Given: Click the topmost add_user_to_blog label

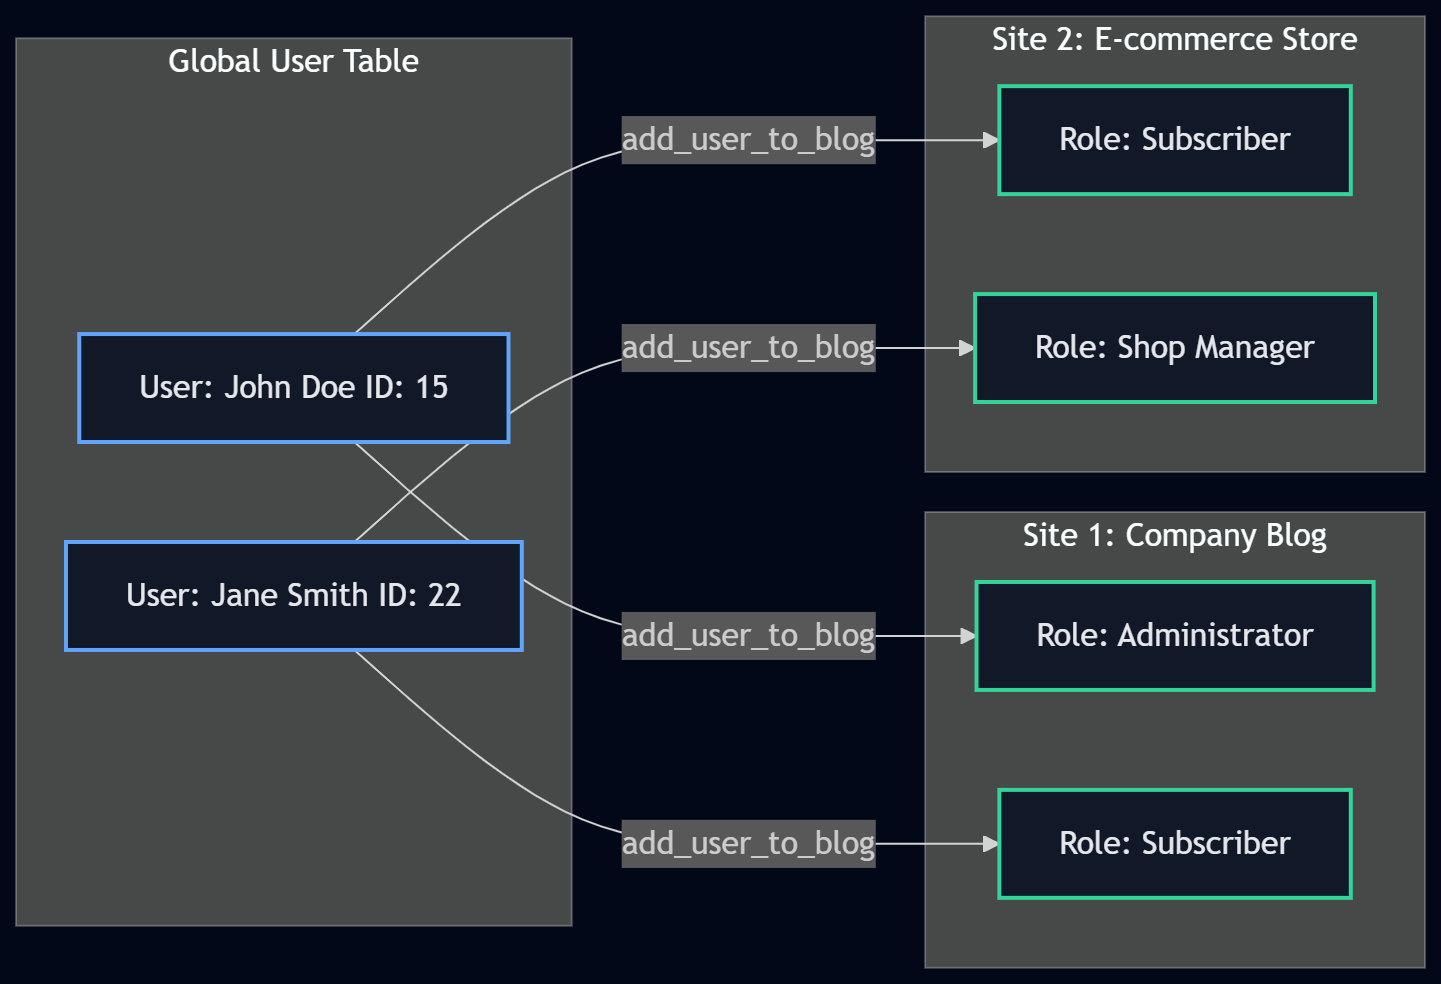Looking at the screenshot, I should (x=748, y=139).
